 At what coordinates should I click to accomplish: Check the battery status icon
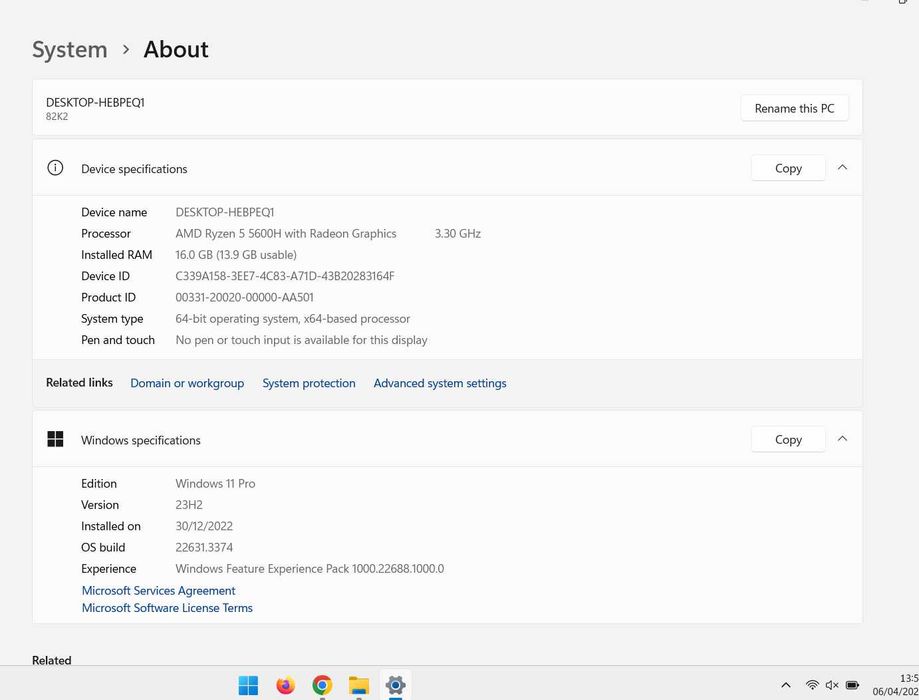(852, 685)
